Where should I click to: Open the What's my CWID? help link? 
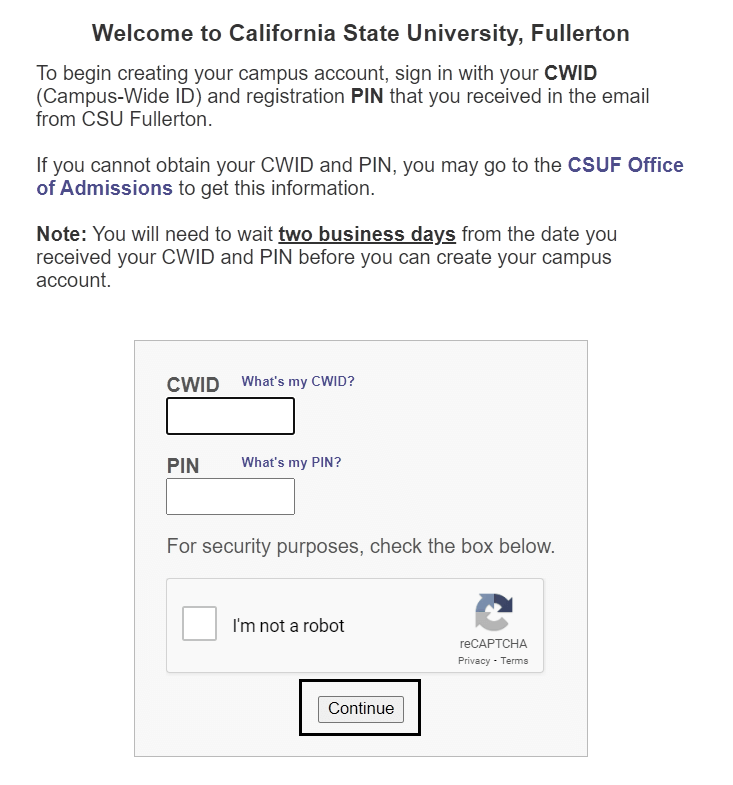point(298,381)
